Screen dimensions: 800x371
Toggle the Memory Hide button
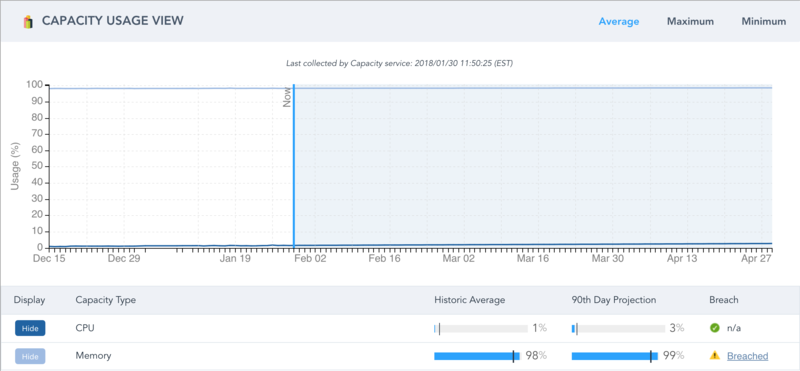click(30, 356)
